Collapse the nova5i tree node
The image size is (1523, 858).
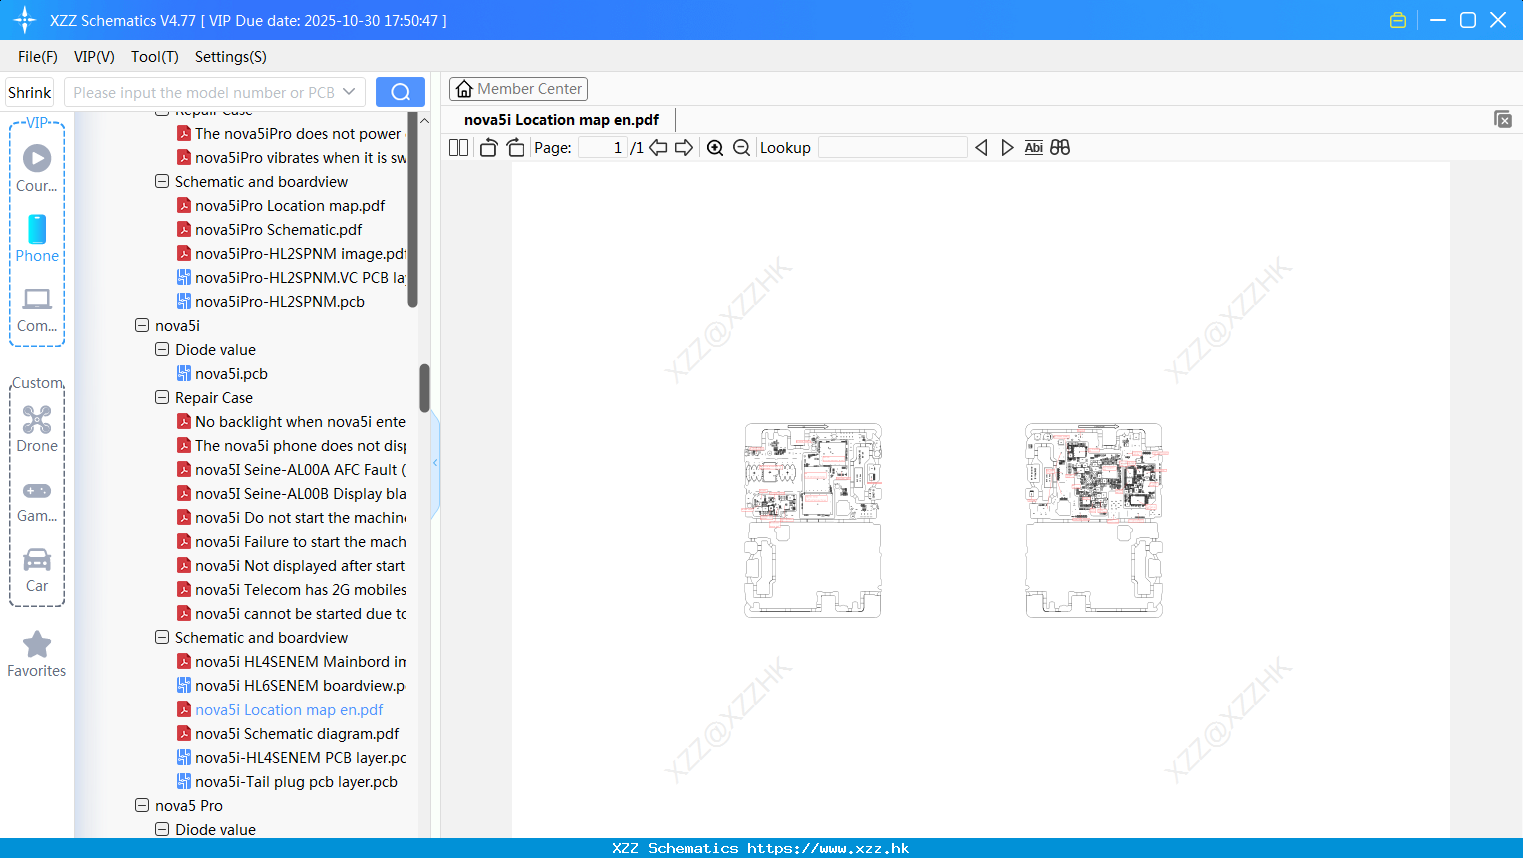coord(142,326)
